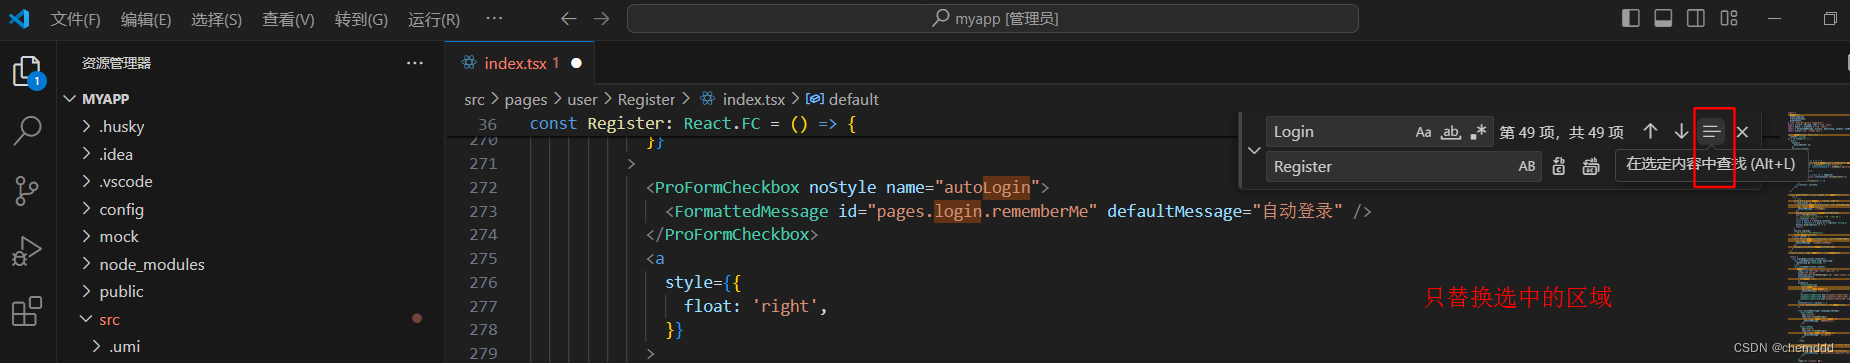Open customize layout icon
The image size is (1850, 363).
1729,18
